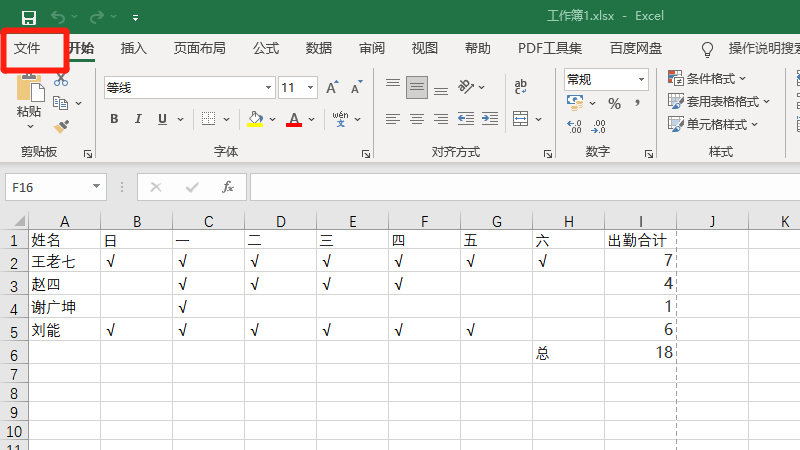Click the comma style icon
This screenshot has width=800, height=450.
(x=638, y=104)
